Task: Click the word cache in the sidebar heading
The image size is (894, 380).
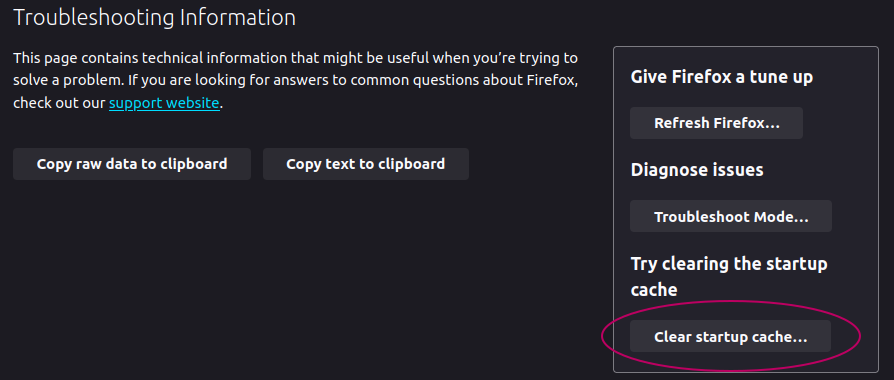Action: (653, 289)
